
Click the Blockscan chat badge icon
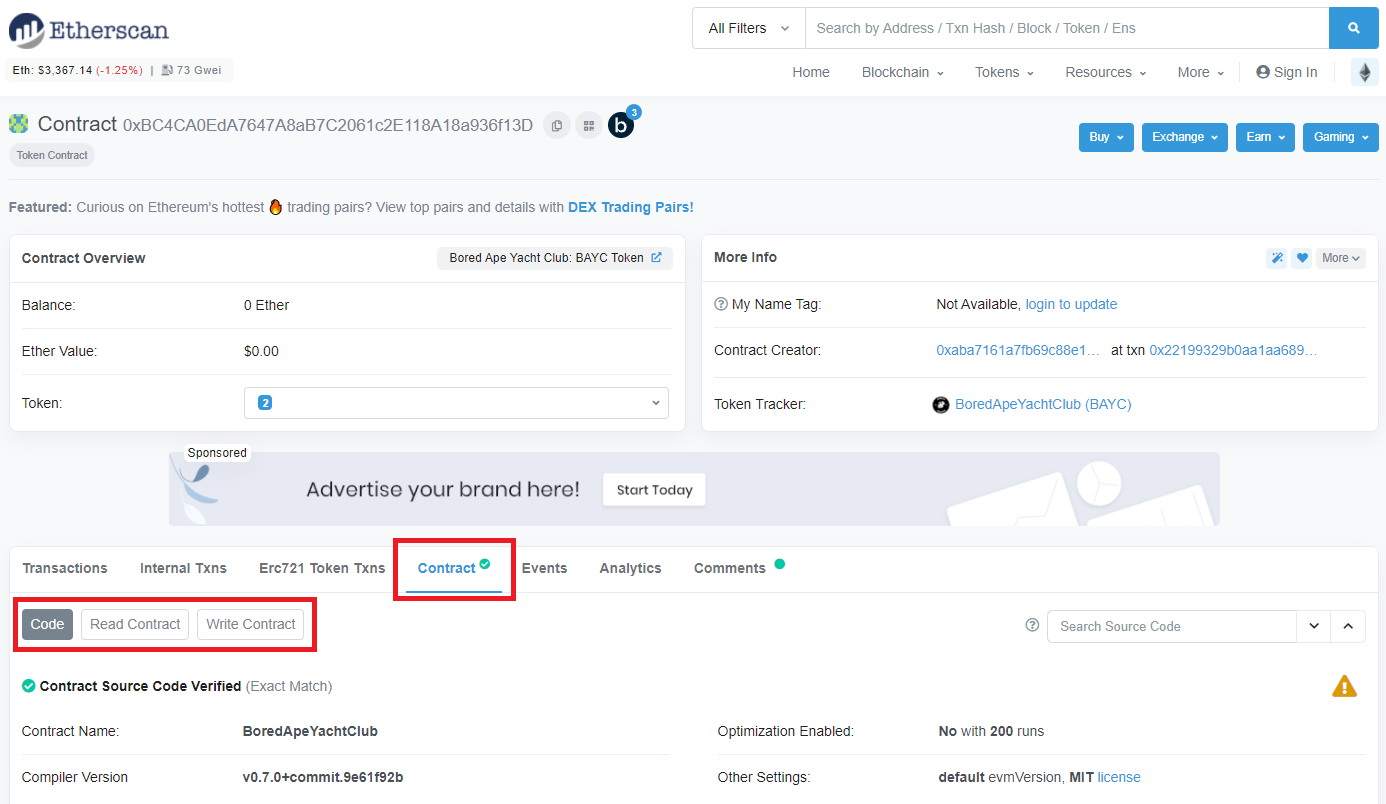coord(621,125)
